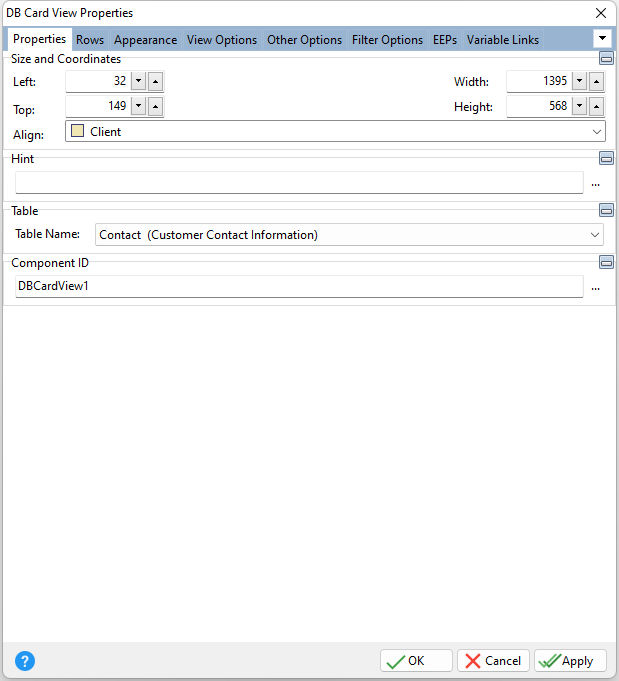Click the Height value field showing 568
This screenshot has width=619, height=681.
point(539,106)
